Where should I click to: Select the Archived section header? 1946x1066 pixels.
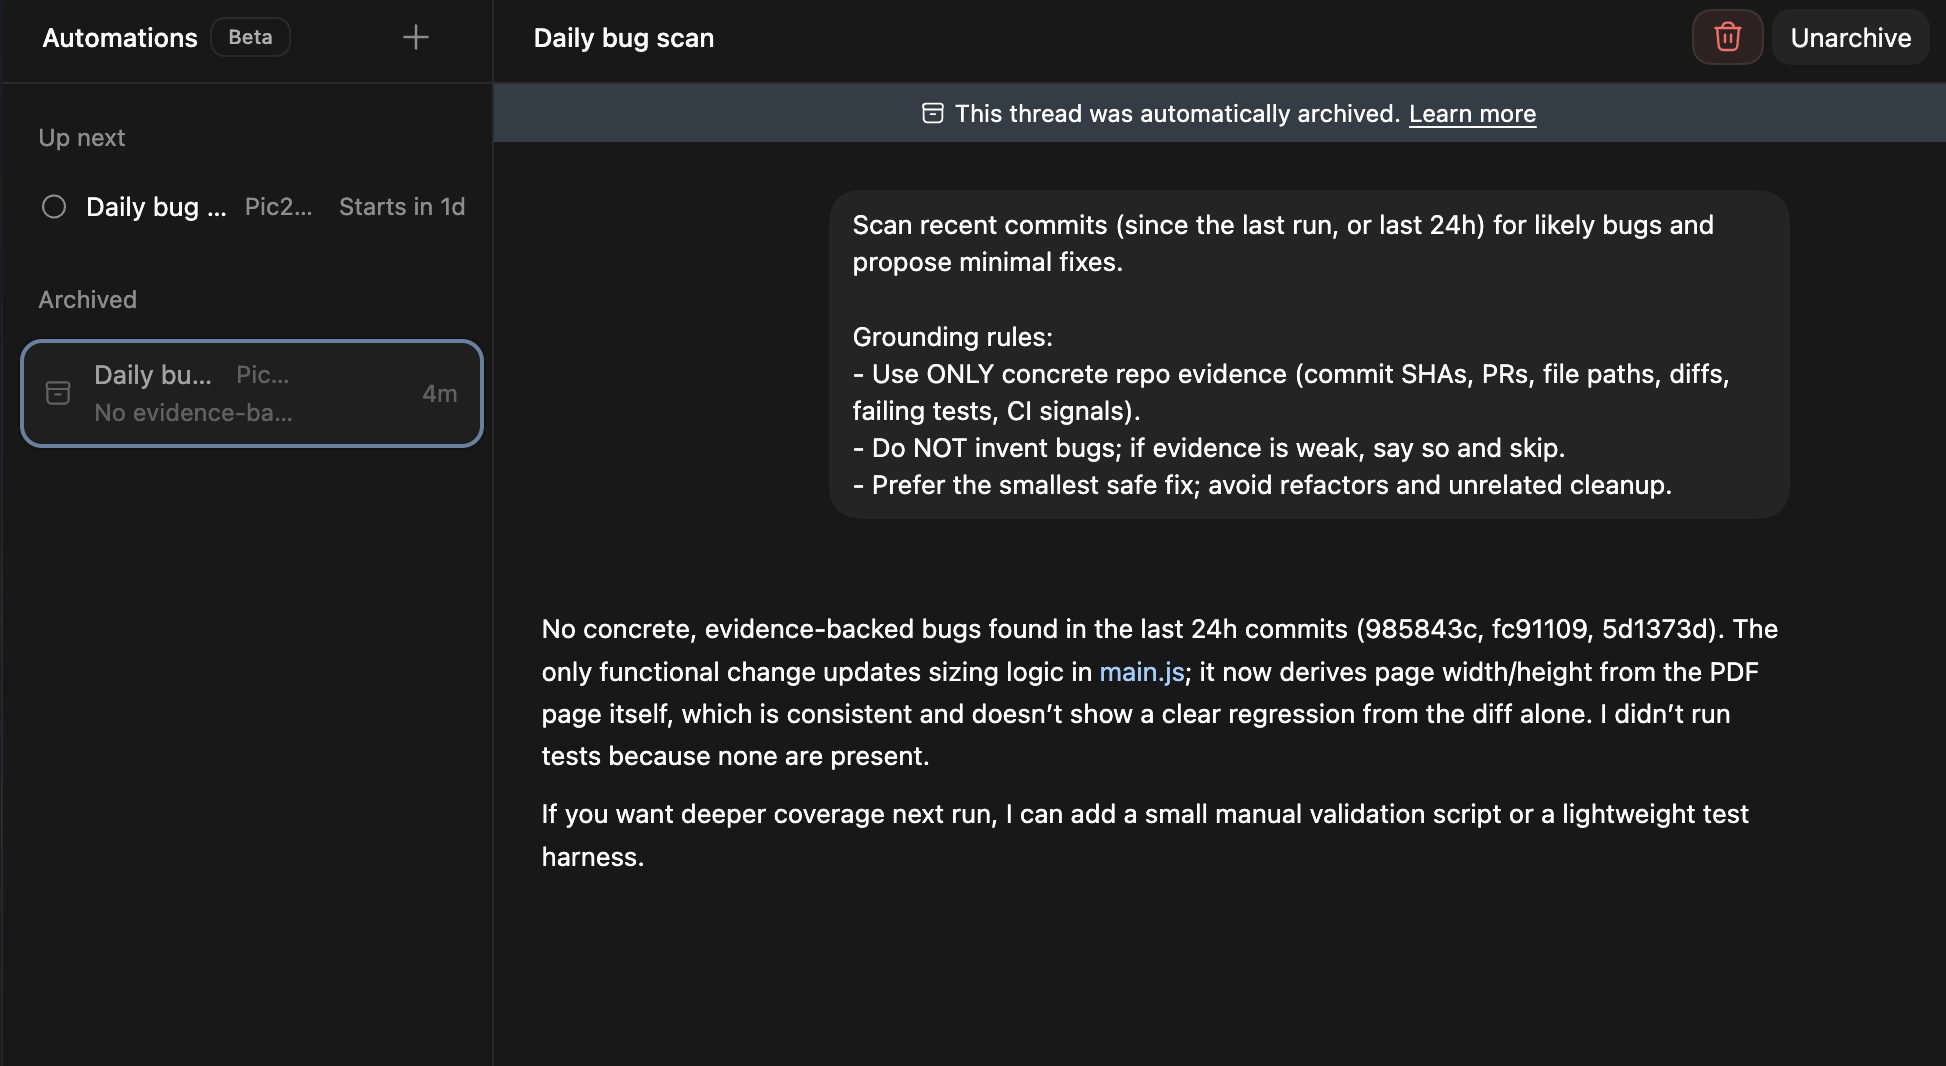(x=88, y=300)
